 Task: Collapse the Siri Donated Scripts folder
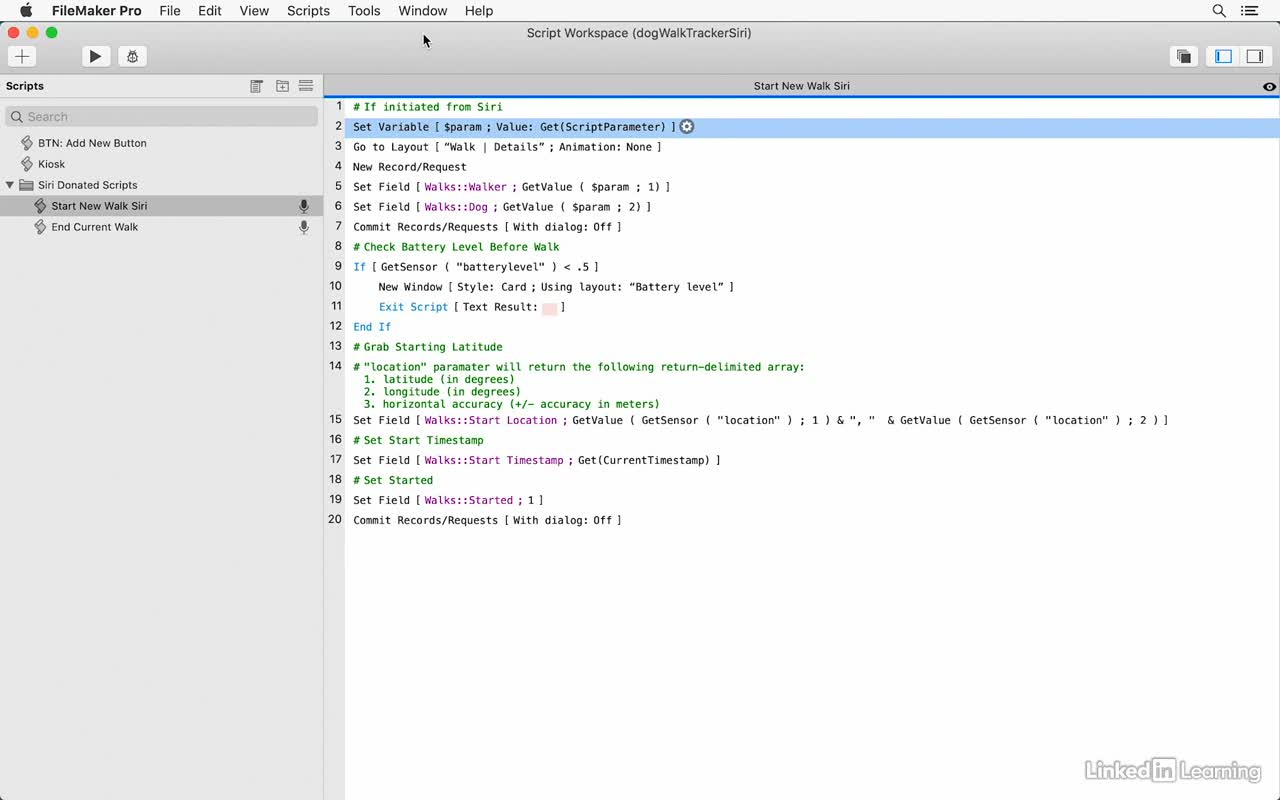point(10,185)
